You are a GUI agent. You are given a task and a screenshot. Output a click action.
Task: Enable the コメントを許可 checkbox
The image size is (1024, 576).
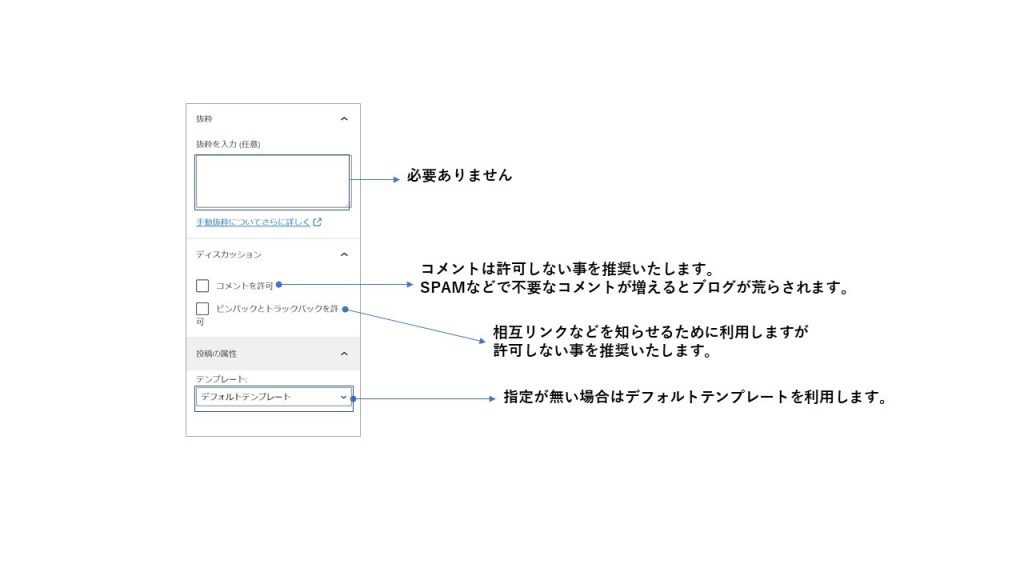pos(203,286)
